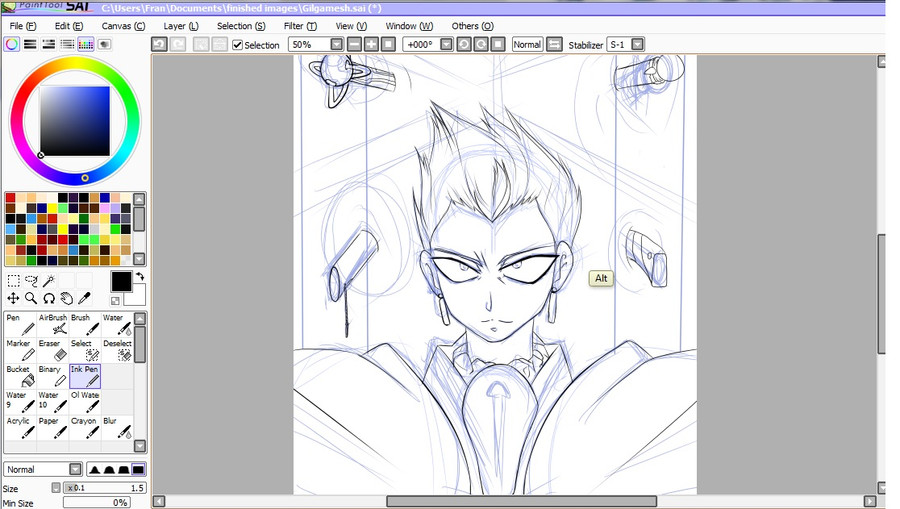Viewport: 900px width, 509px height.
Task: Click the Redo arrow button
Action: tap(178, 44)
